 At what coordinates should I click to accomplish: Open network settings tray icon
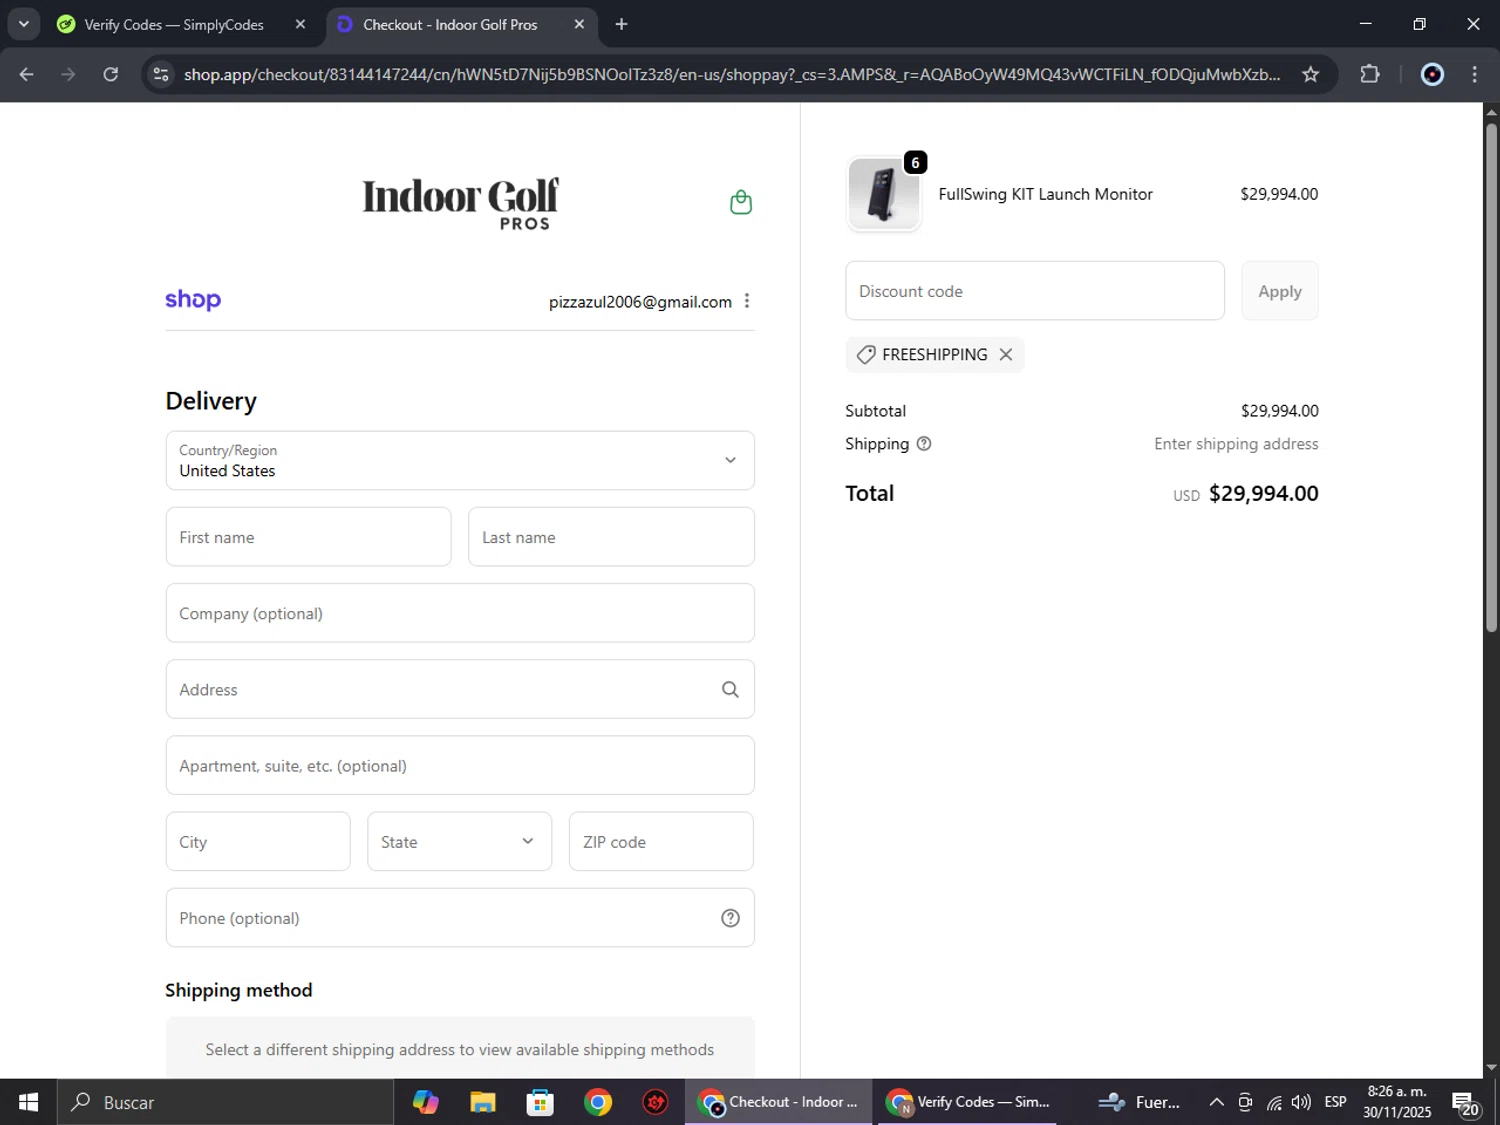pos(1274,1102)
